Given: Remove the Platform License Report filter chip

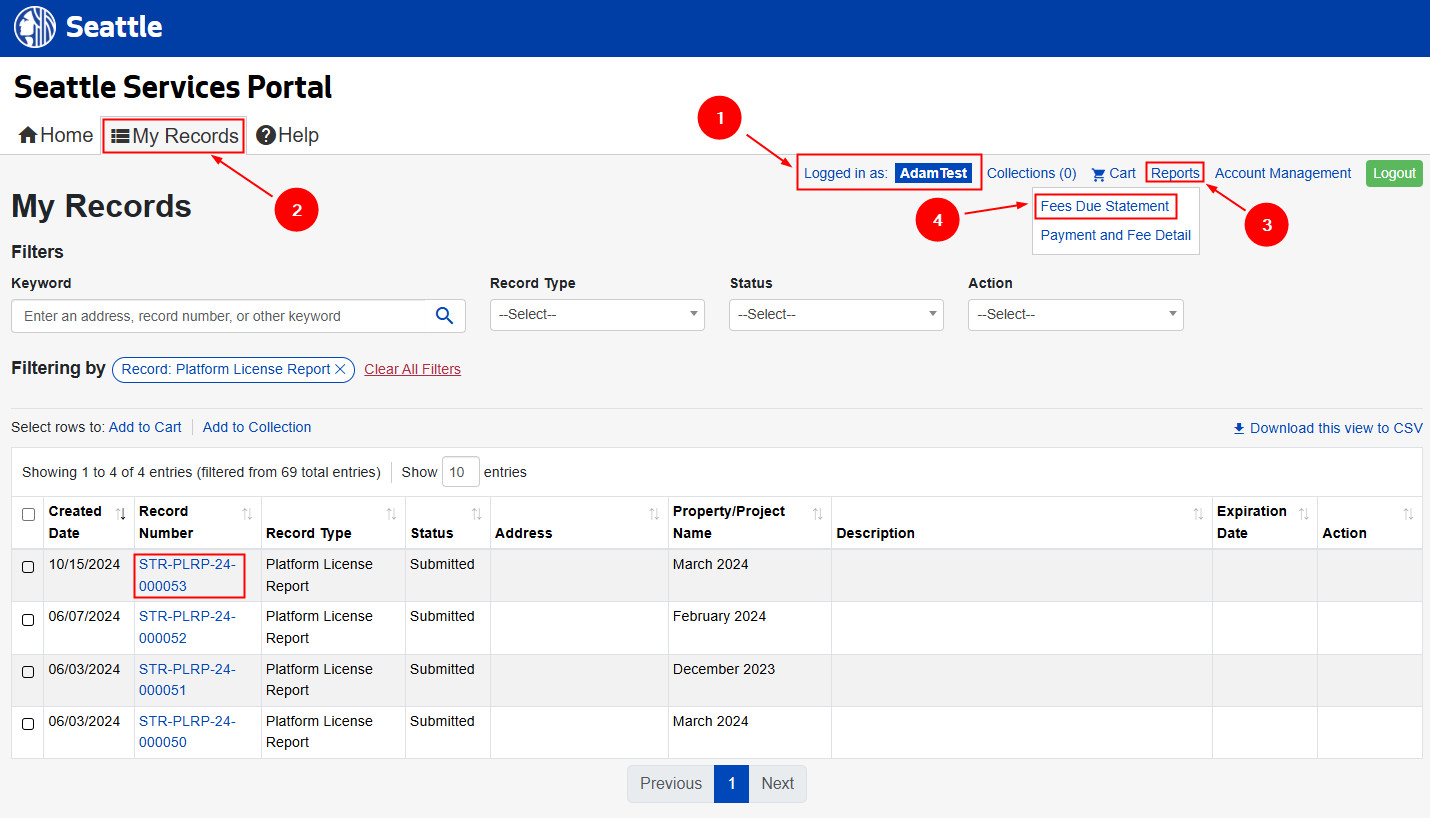Looking at the screenshot, I should [340, 369].
